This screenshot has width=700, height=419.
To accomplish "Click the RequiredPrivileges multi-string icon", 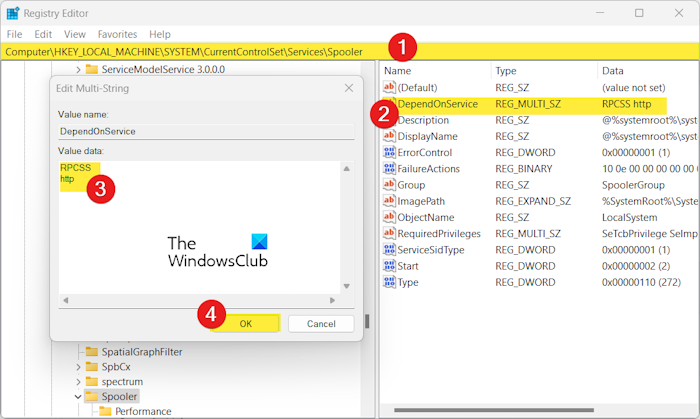I will (x=389, y=233).
